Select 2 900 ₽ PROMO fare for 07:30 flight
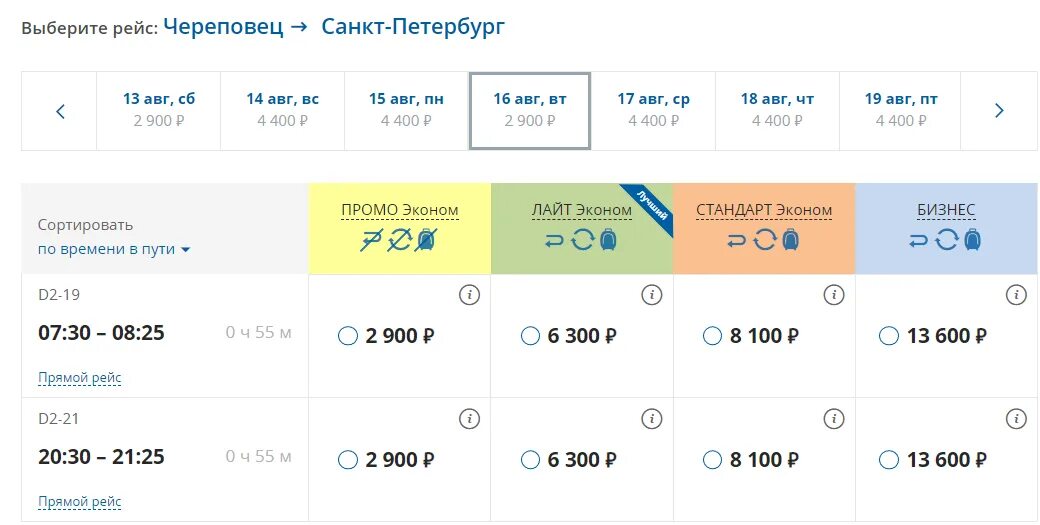Viewport: 1040px width, 525px height. [x=348, y=336]
